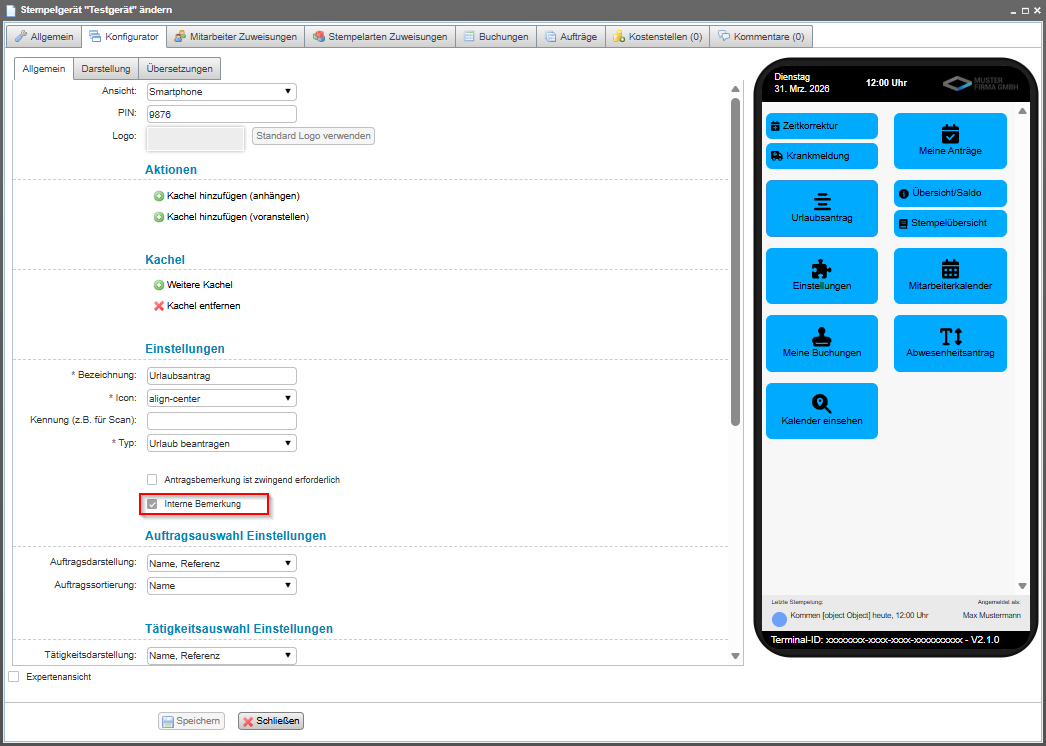Image resolution: width=1046 pixels, height=746 pixels.
Task: Click green plus icon for Kachel hinzufügen (anhängen)
Action: [x=159, y=196]
